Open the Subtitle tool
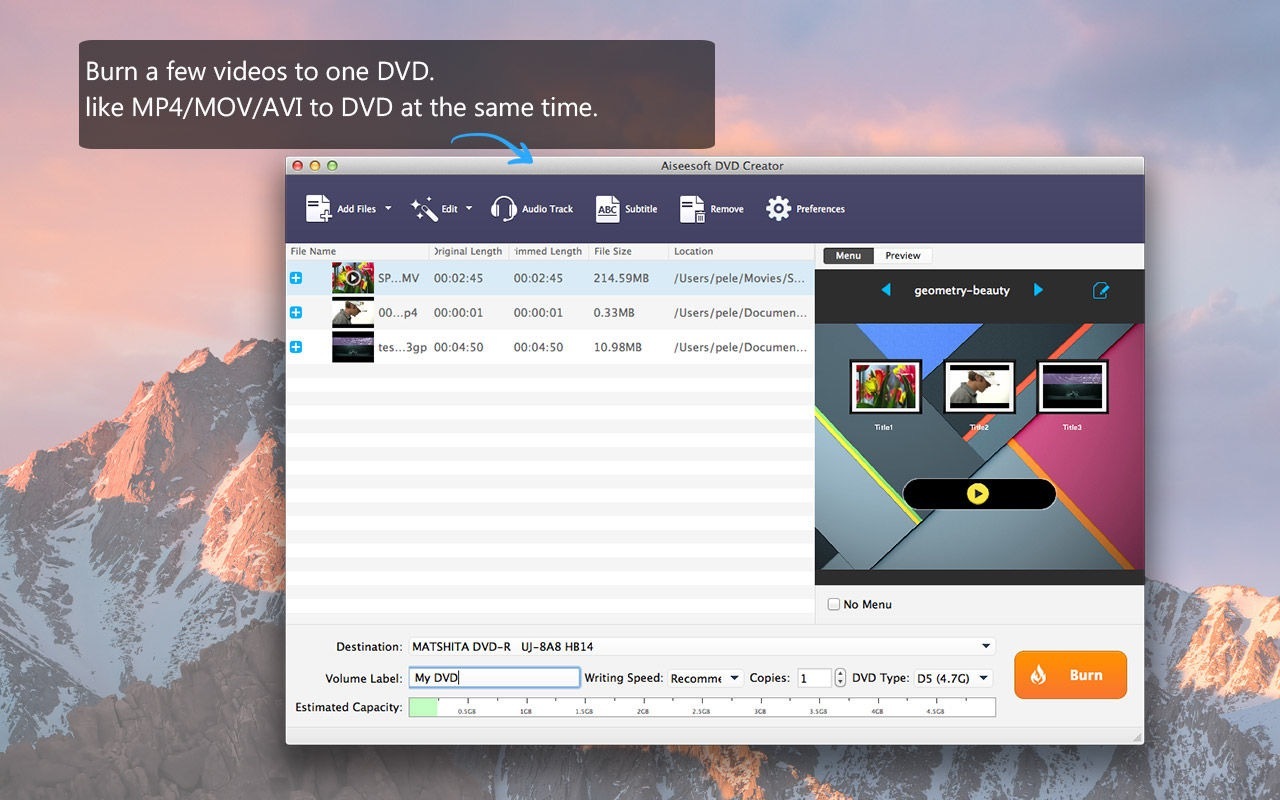 click(x=608, y=209)
